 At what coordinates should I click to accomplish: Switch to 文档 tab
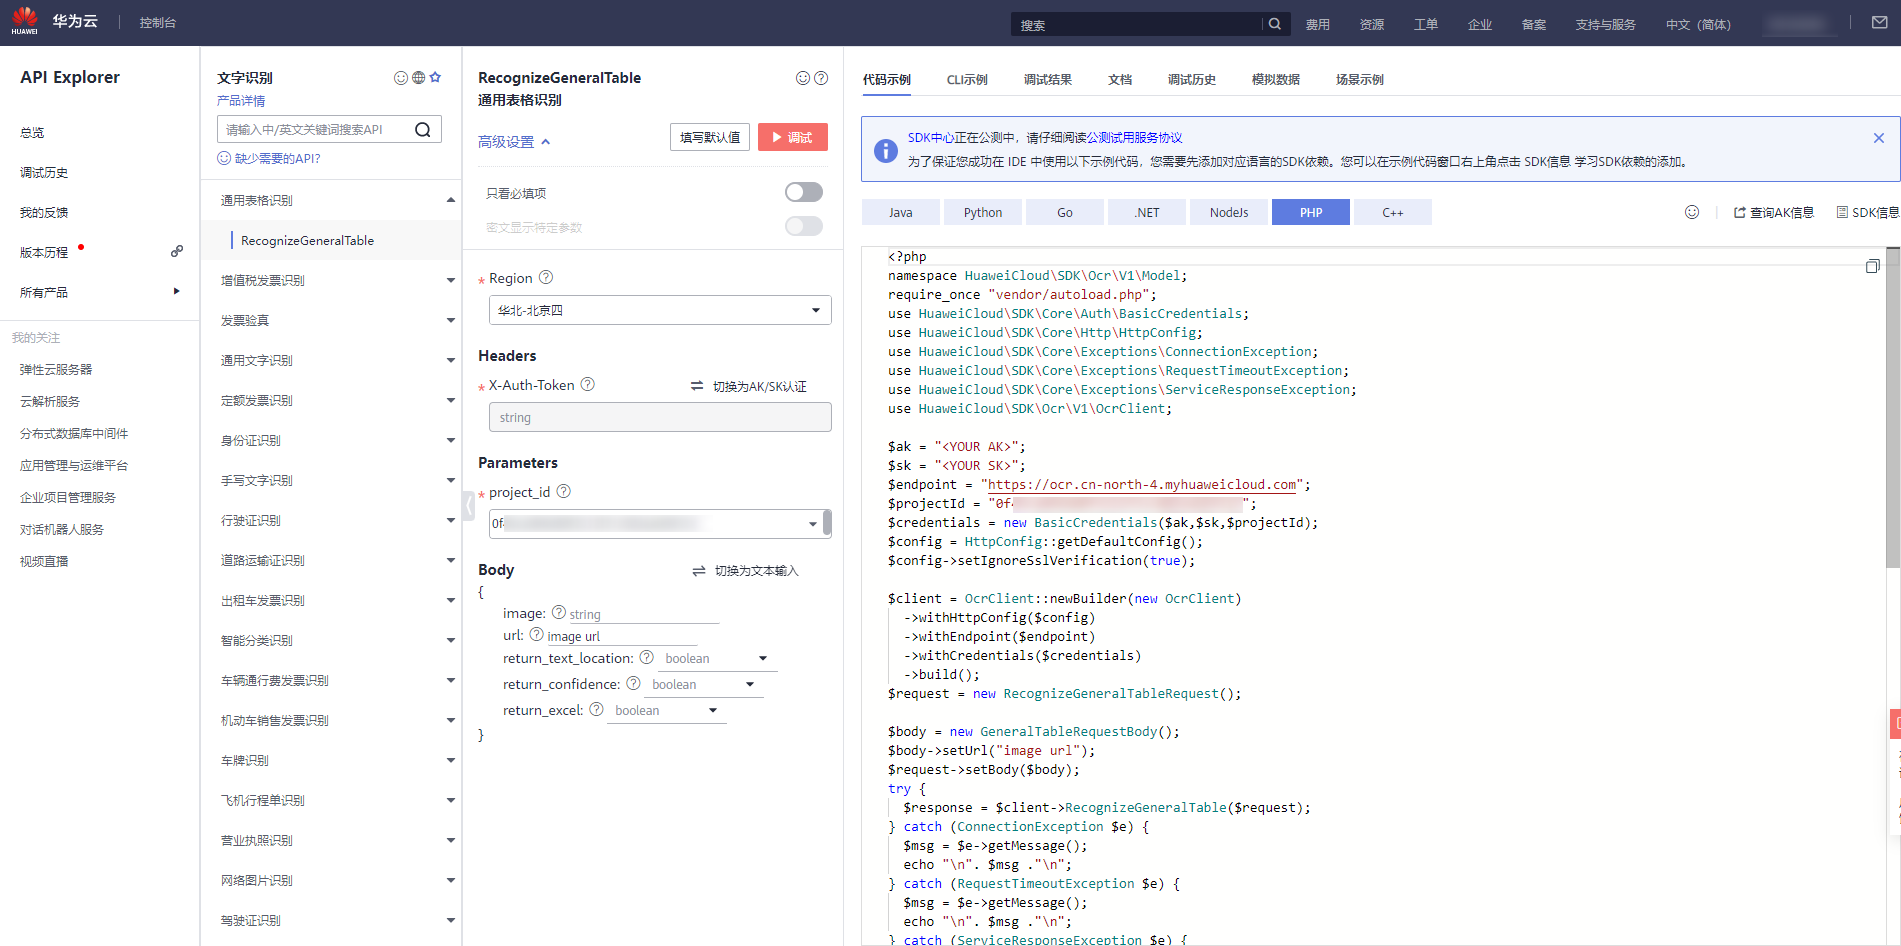[1120, 80]
